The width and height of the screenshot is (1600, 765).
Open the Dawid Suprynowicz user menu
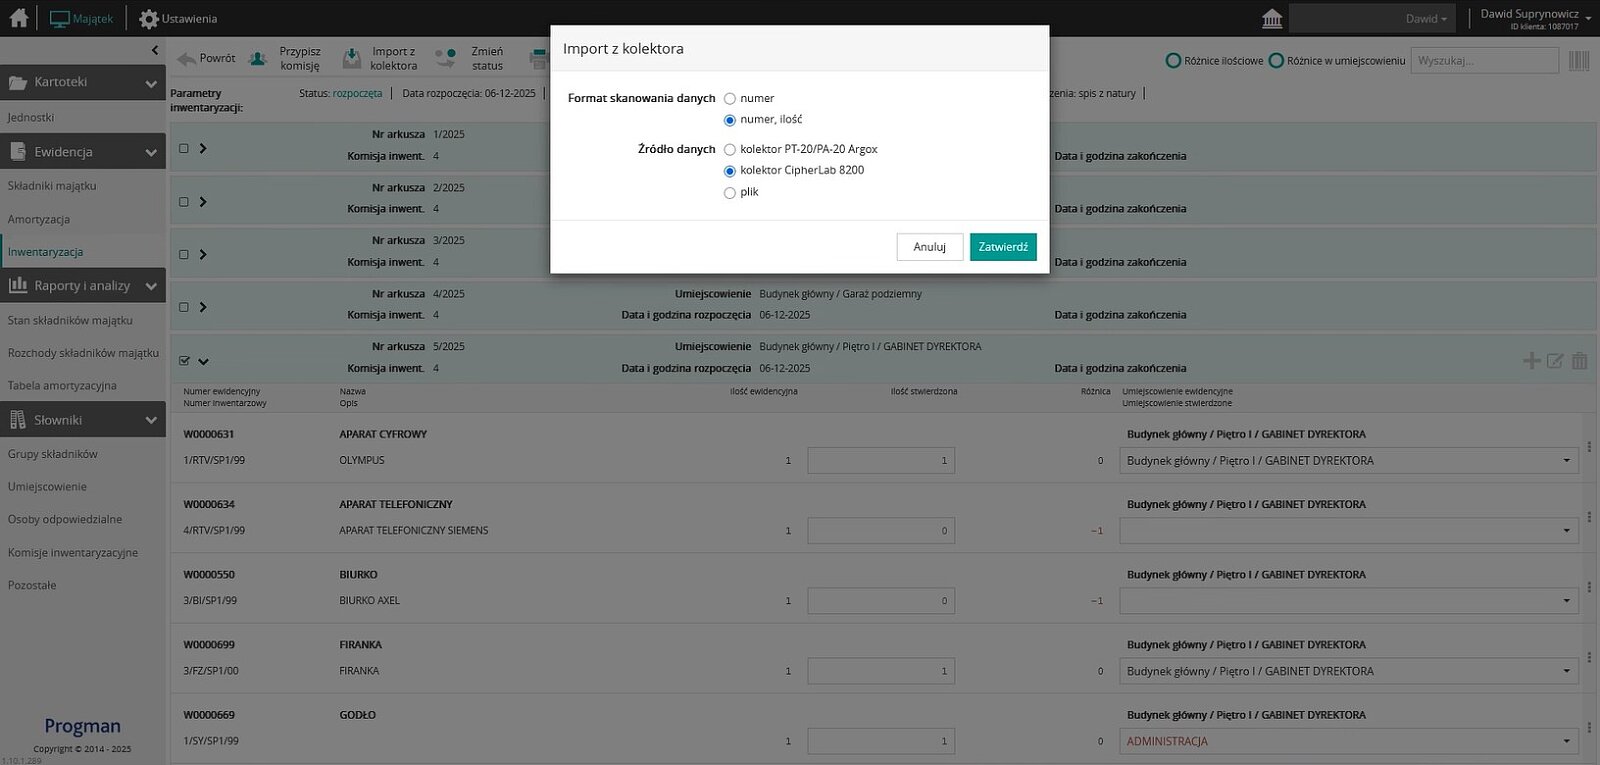point(1535,18)
